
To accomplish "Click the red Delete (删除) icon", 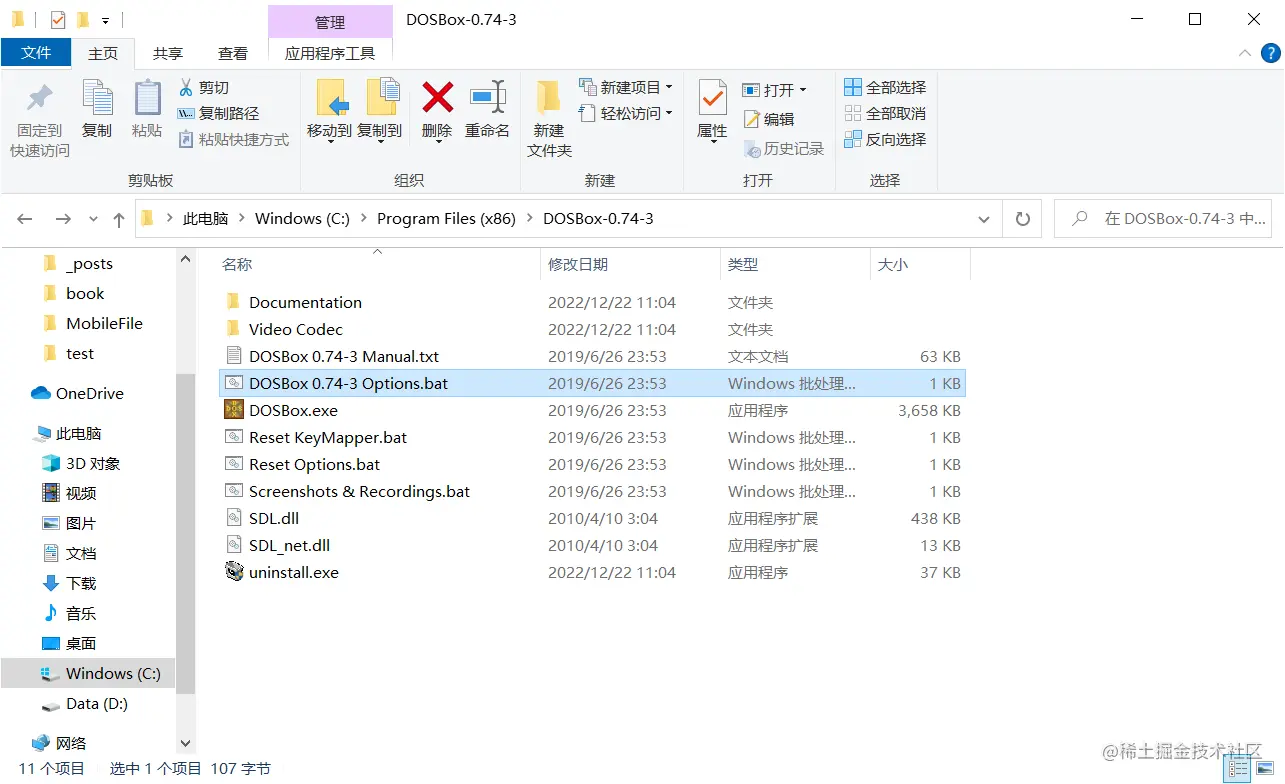I will coord(437,98).
